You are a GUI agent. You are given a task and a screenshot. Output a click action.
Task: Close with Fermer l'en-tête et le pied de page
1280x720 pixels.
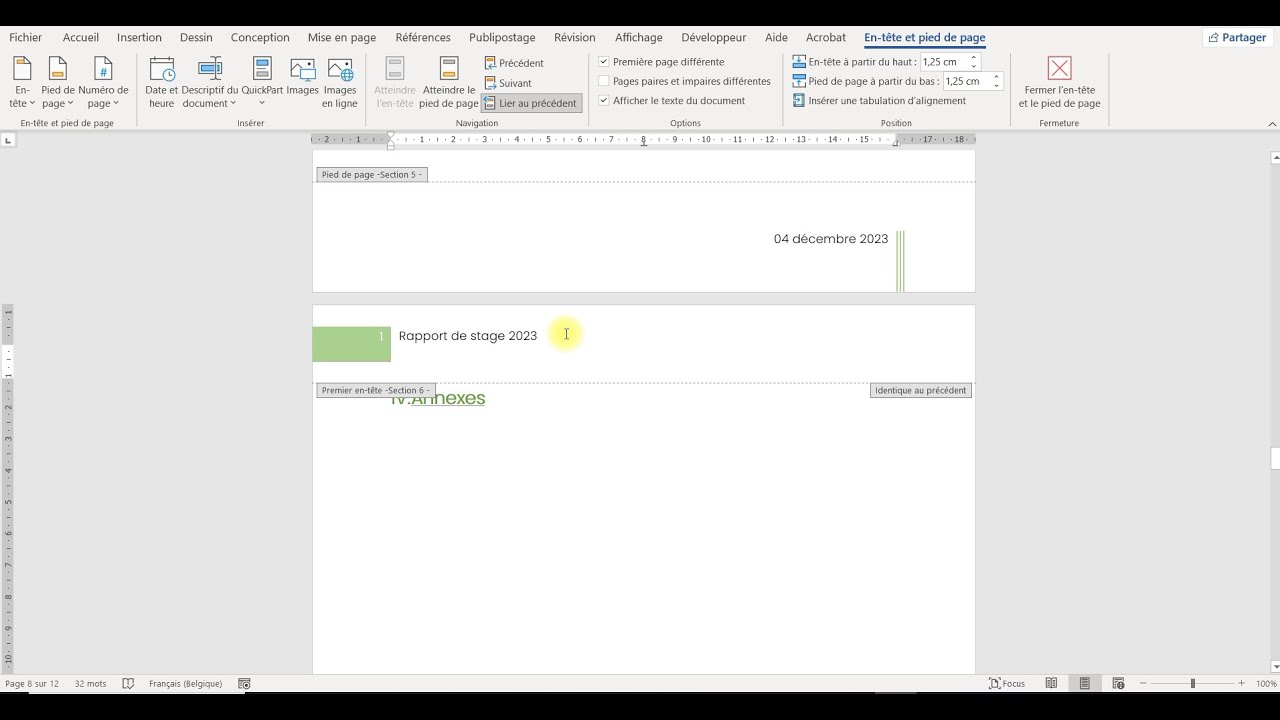coord(1059,83)
